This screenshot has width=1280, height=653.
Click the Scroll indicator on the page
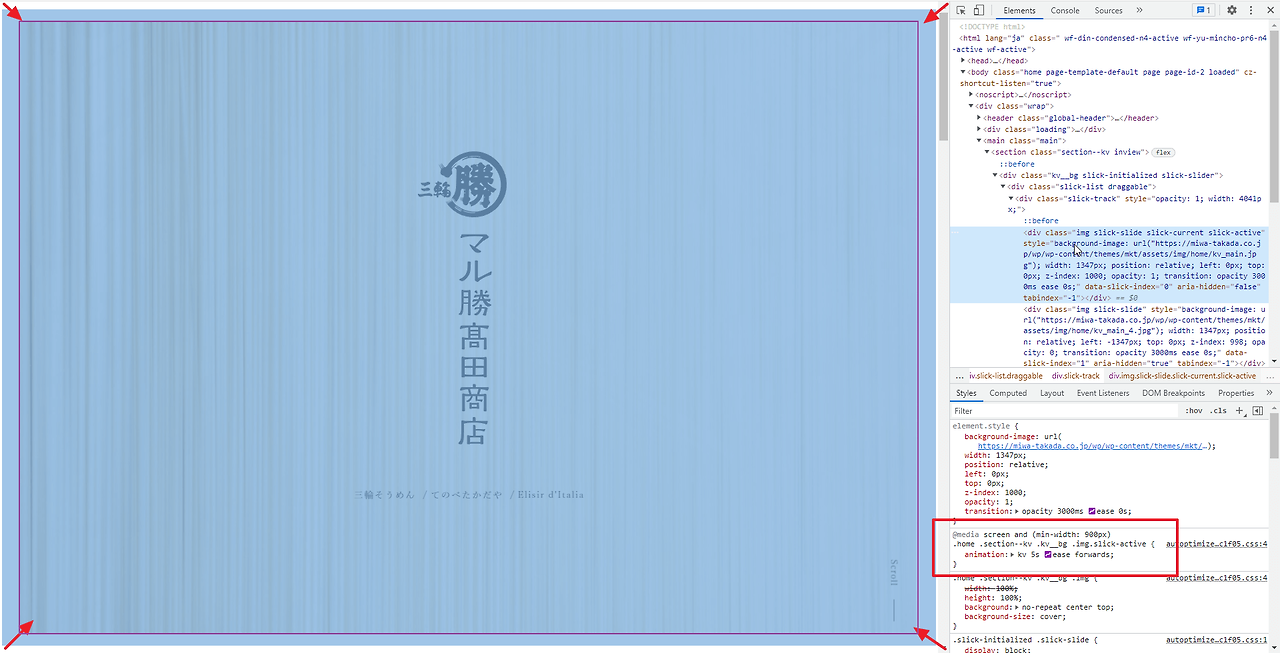895,590
